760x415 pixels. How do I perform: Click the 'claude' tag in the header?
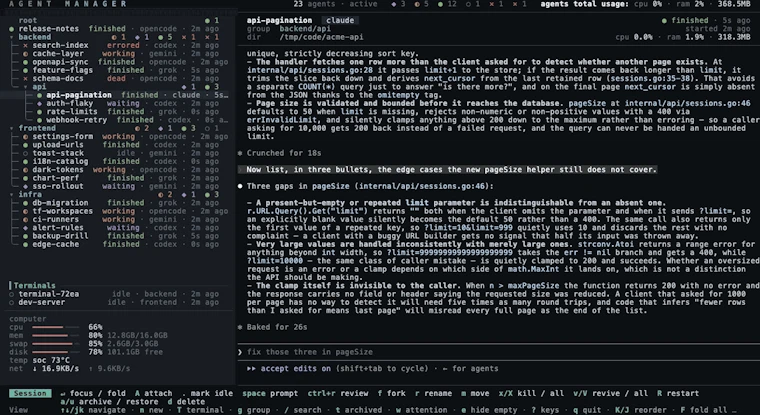(340, 20)
